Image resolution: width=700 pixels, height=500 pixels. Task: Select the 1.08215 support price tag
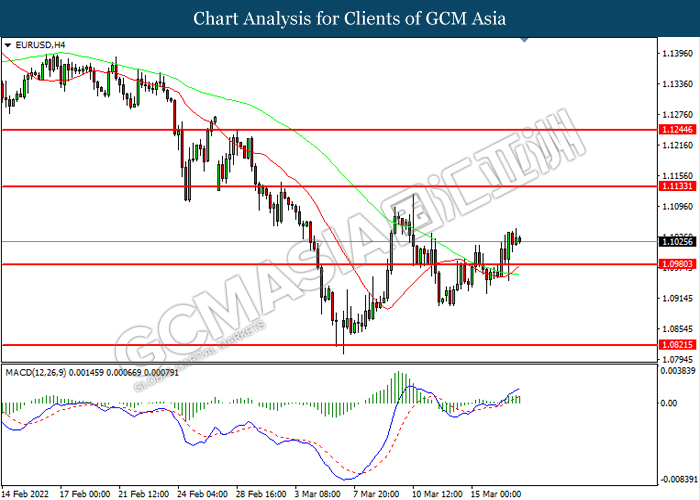(x=677, y=345)
